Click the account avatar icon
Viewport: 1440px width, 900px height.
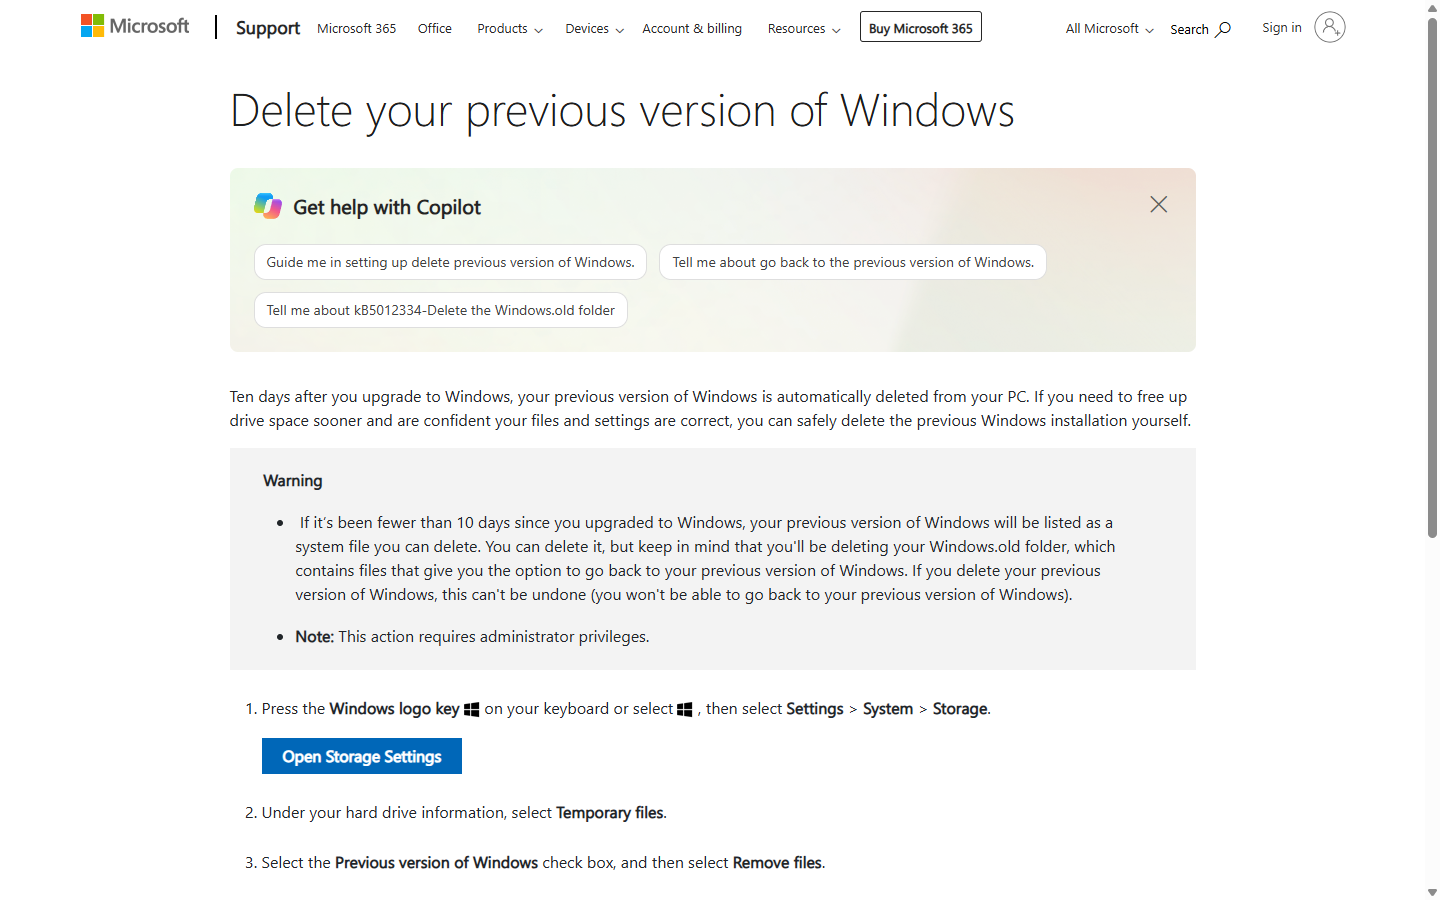point(1329,27)
